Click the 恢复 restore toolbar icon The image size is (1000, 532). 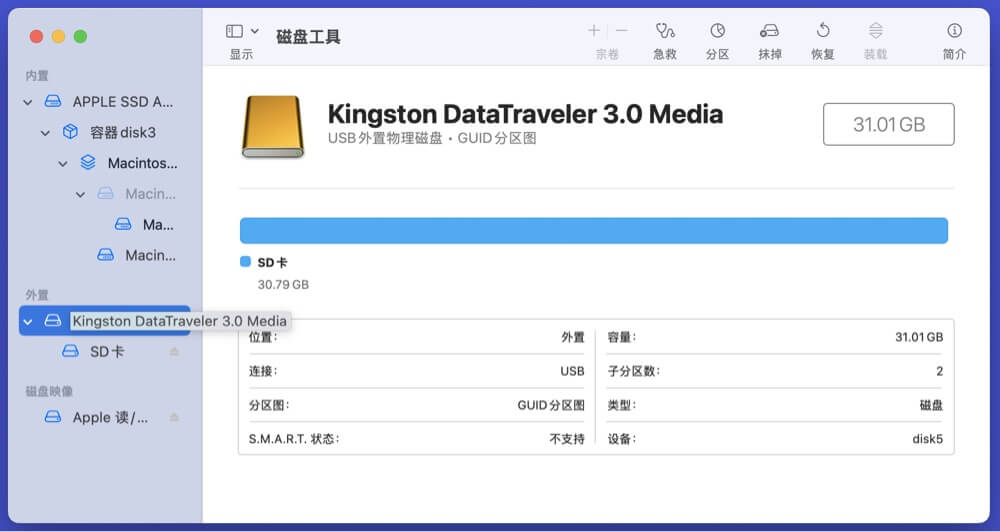pos(823,30)
